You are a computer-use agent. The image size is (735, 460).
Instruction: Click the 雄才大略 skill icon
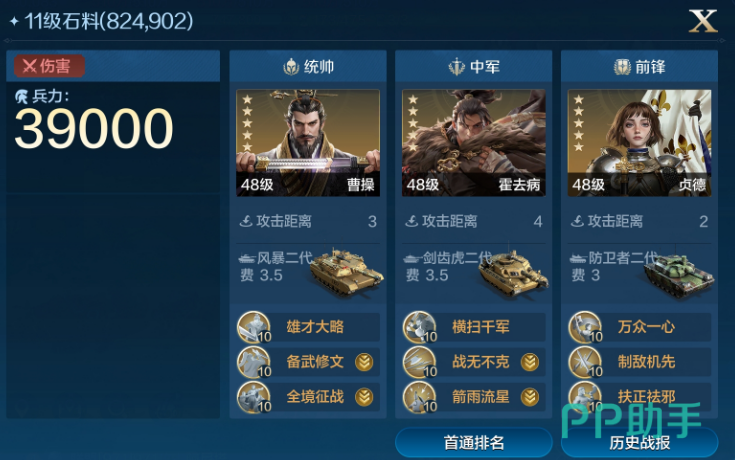(255, 327)
